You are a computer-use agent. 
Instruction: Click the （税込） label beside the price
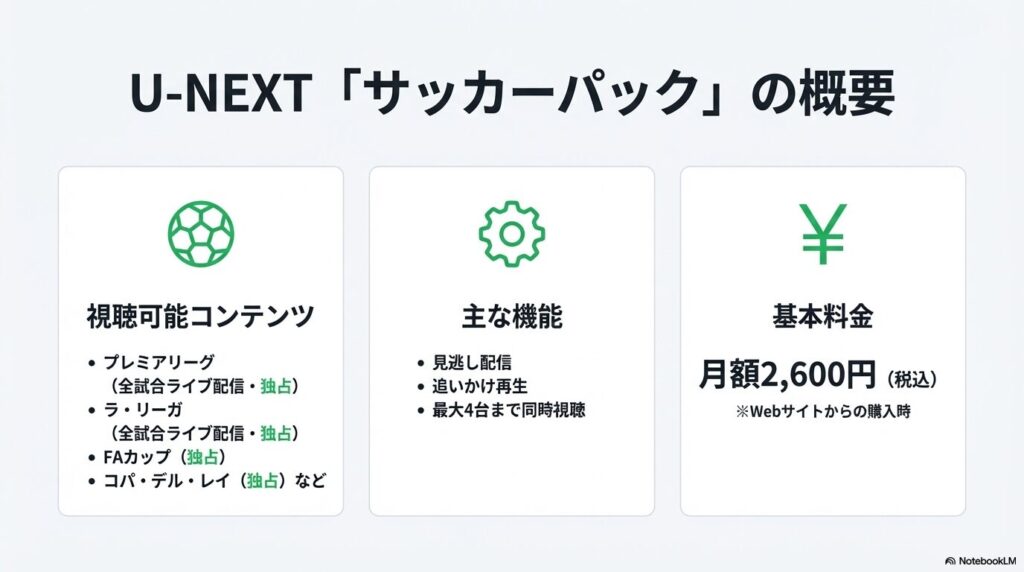point(912,377)
